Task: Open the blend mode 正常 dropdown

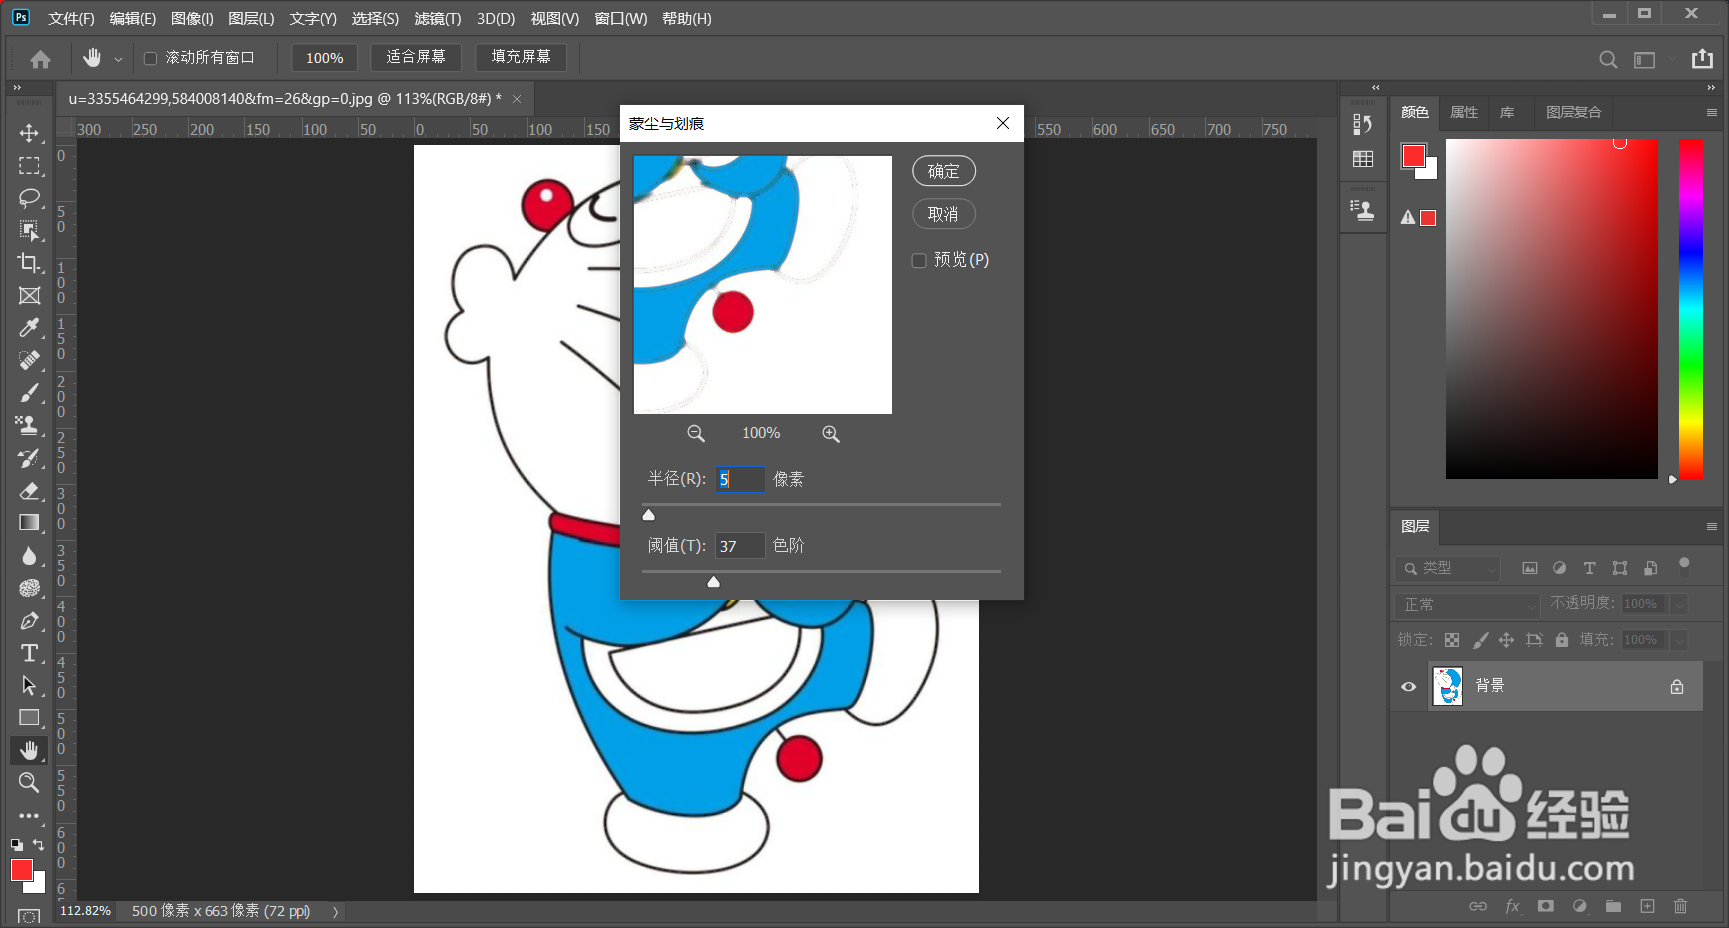Action: (x=1467, y=604)
